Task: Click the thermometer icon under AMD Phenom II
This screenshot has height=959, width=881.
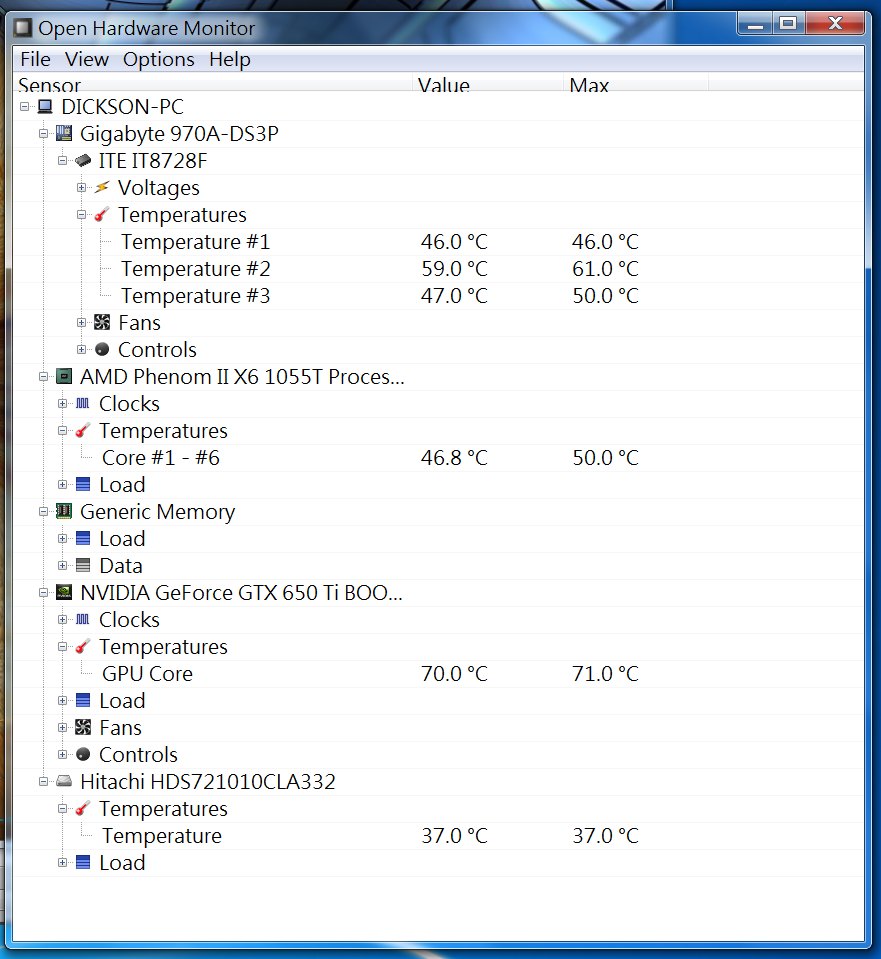Action: tap(83, 431)
